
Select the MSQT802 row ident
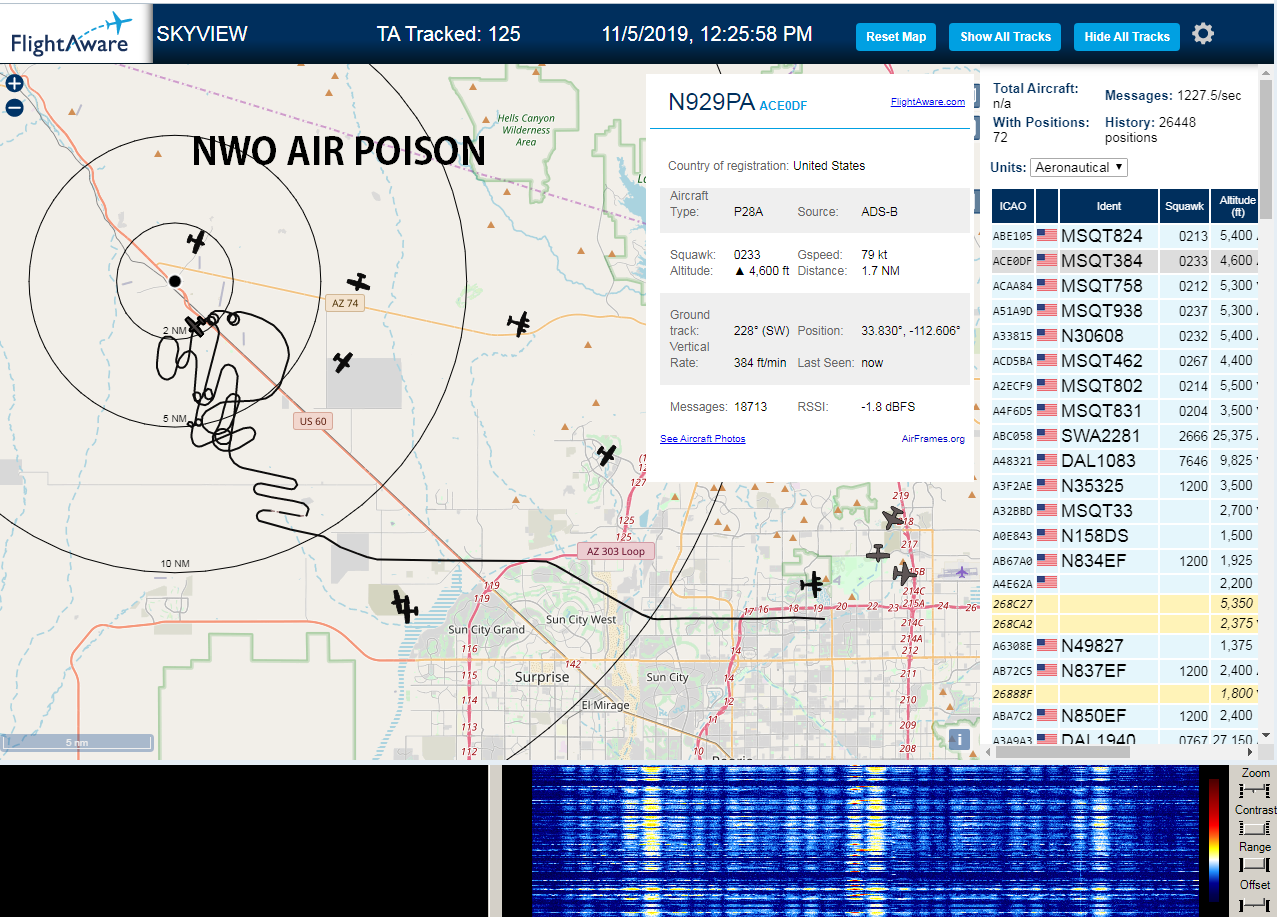coord(1101,386)
